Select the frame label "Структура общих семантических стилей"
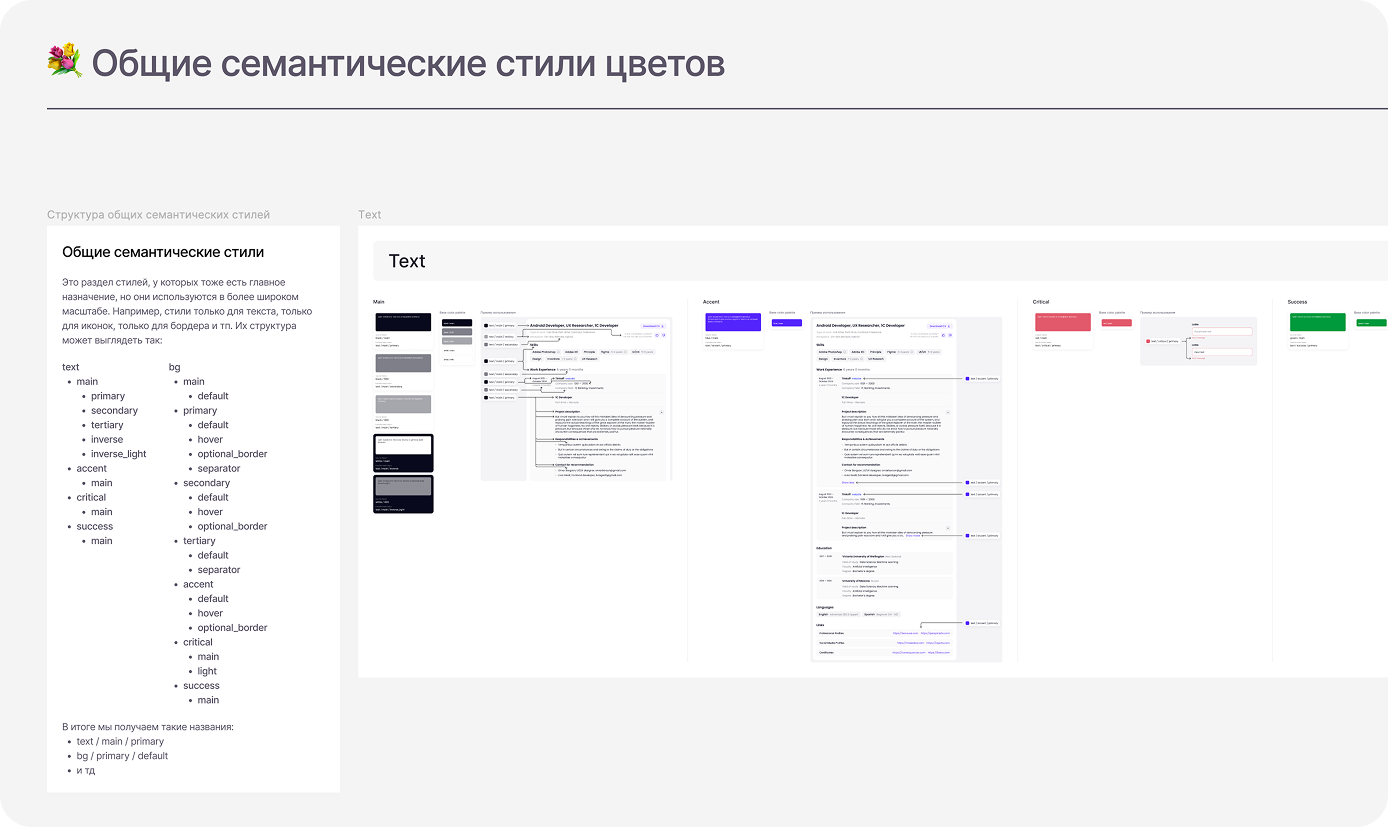Viewport: 1388px width, 827px height. (158, 215)
